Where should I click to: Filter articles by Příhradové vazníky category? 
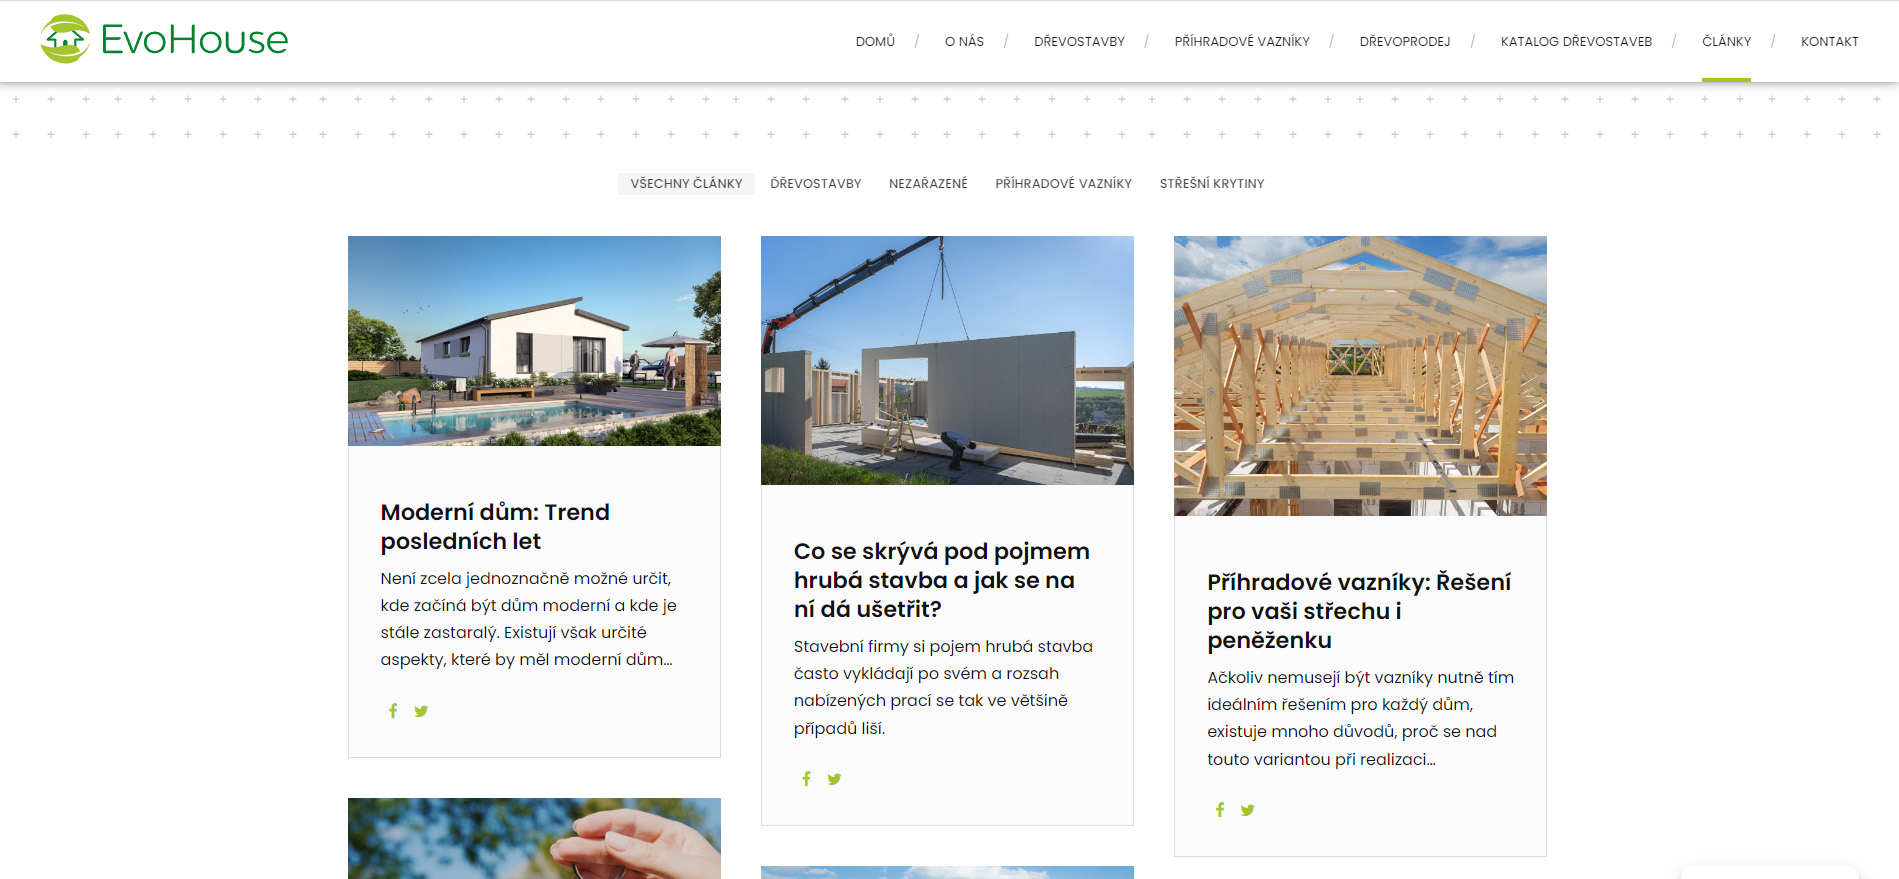click(1063, 184)
